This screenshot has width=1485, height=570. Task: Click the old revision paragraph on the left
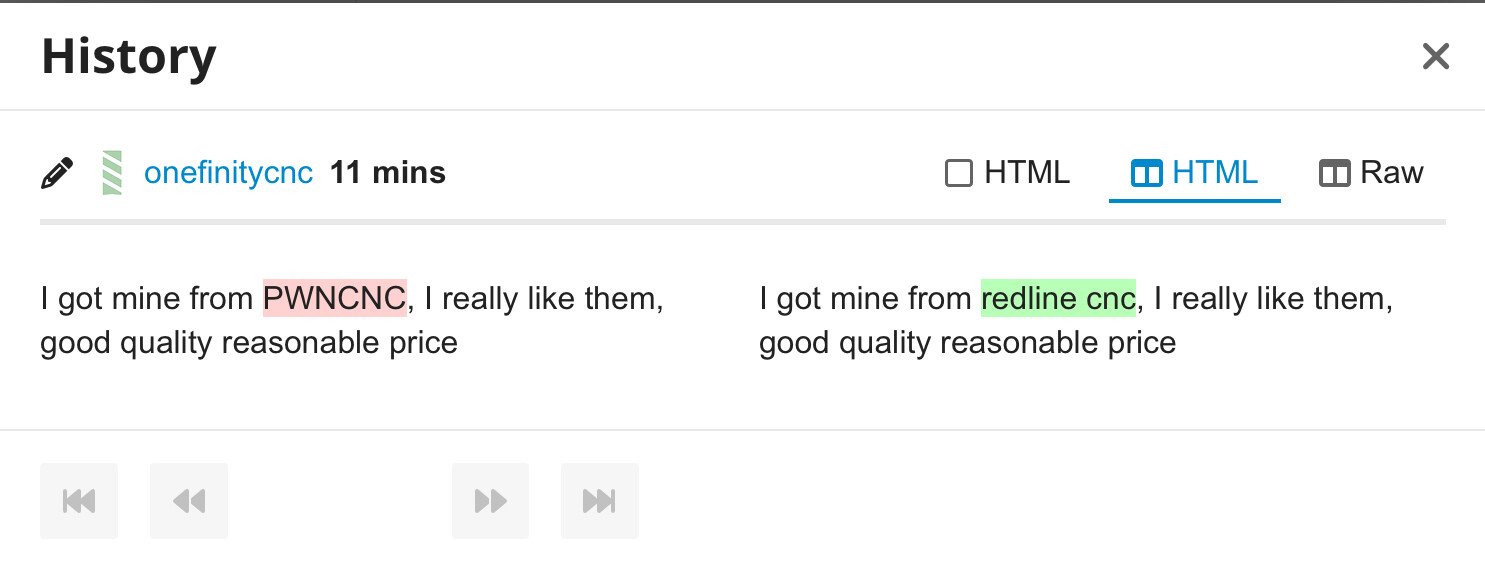tap(352, 320)
